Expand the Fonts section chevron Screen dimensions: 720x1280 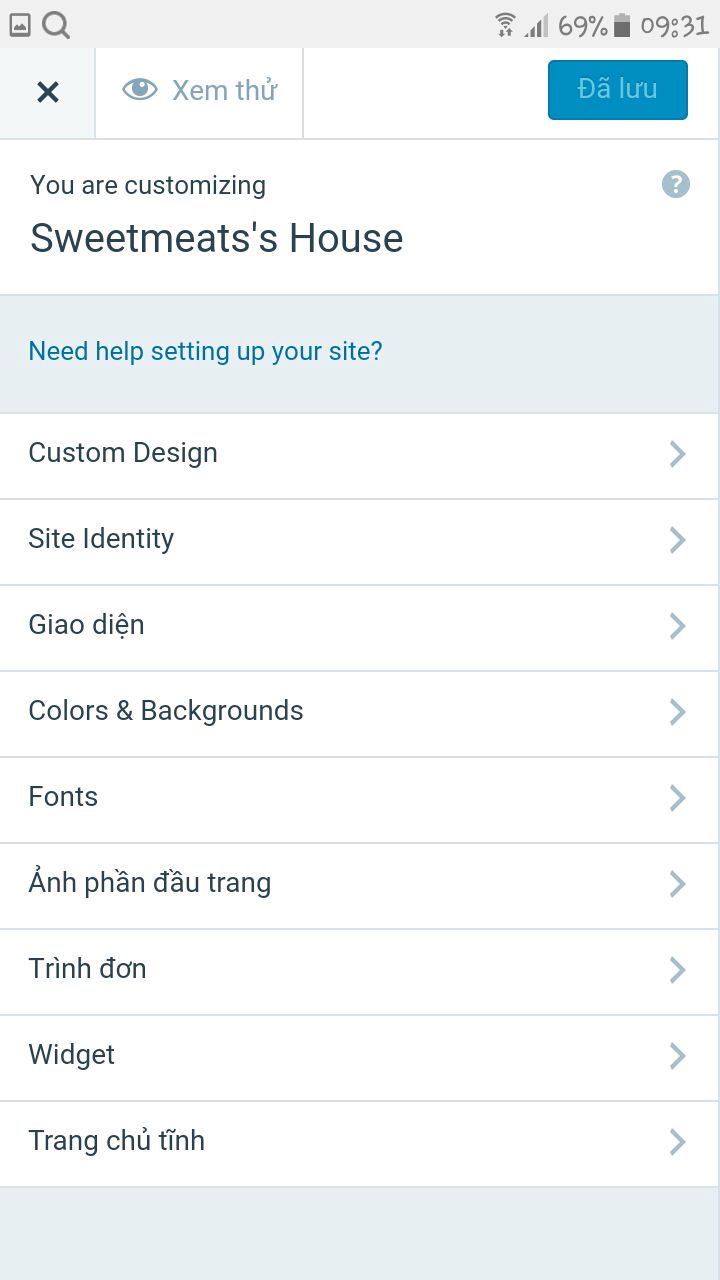tap(677, 798)
